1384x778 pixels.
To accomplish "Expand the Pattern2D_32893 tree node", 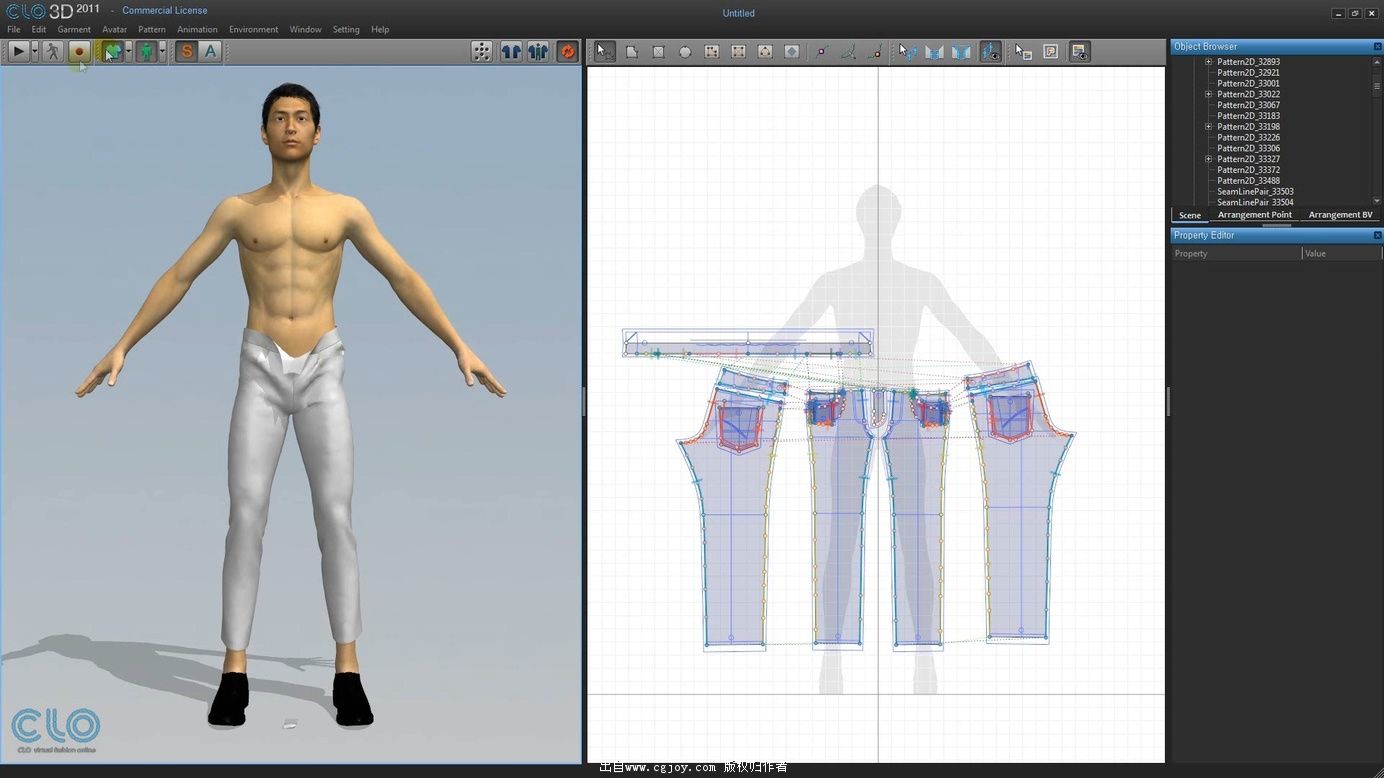I will 1208,62.
